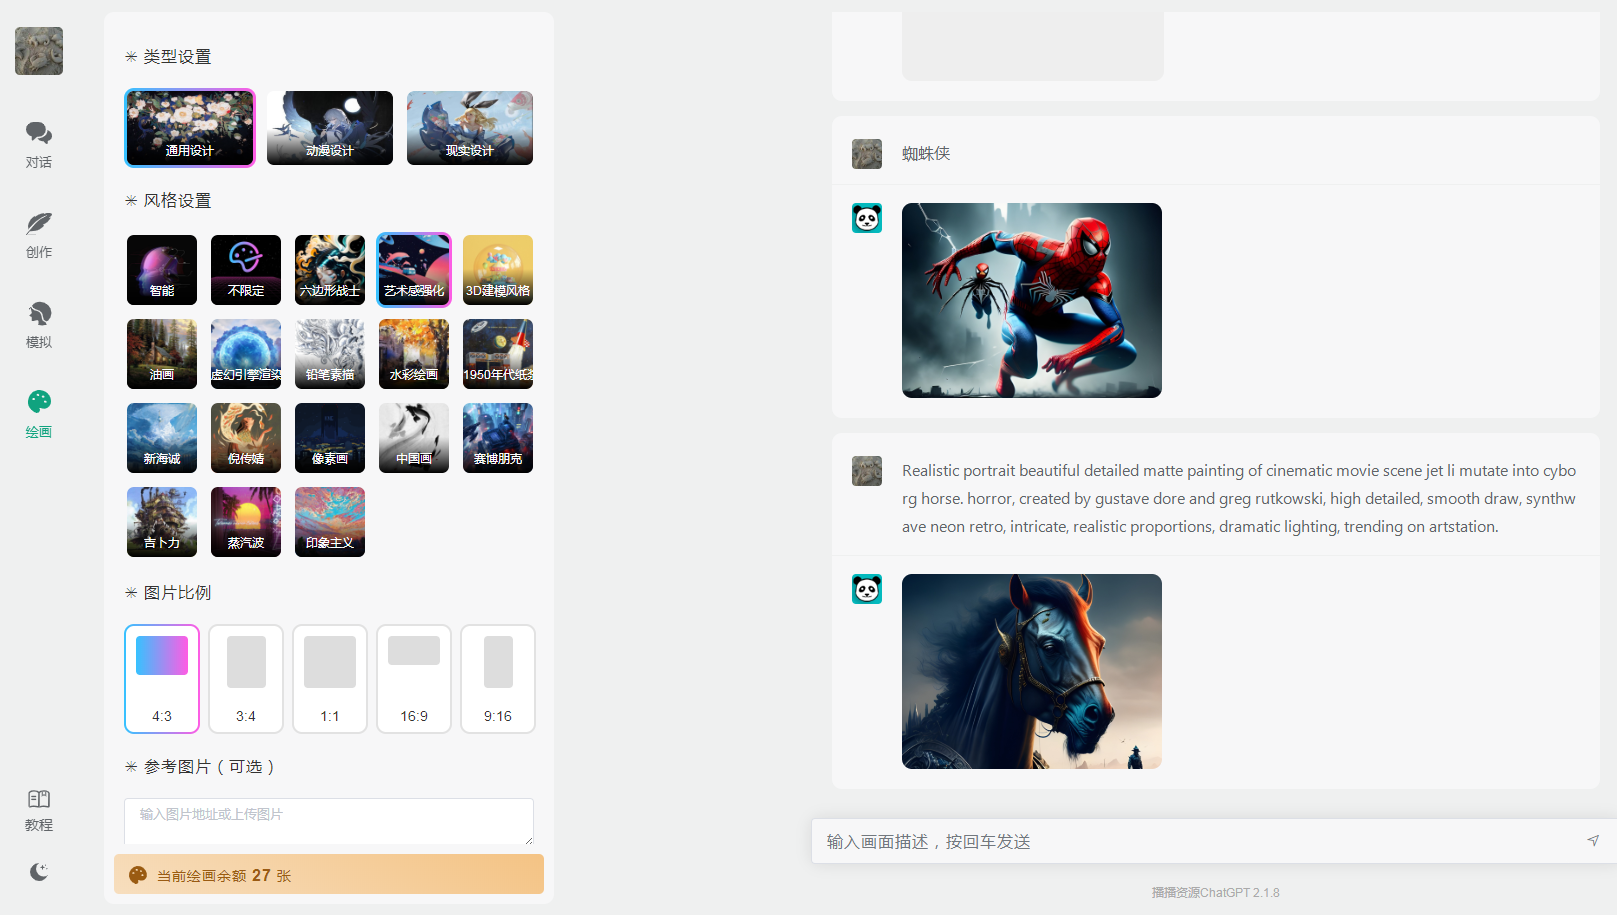Viewport: 1617px width, 915px height.
Task: Open the 对话 chat section in sidebar
Action: pos(39,144)
